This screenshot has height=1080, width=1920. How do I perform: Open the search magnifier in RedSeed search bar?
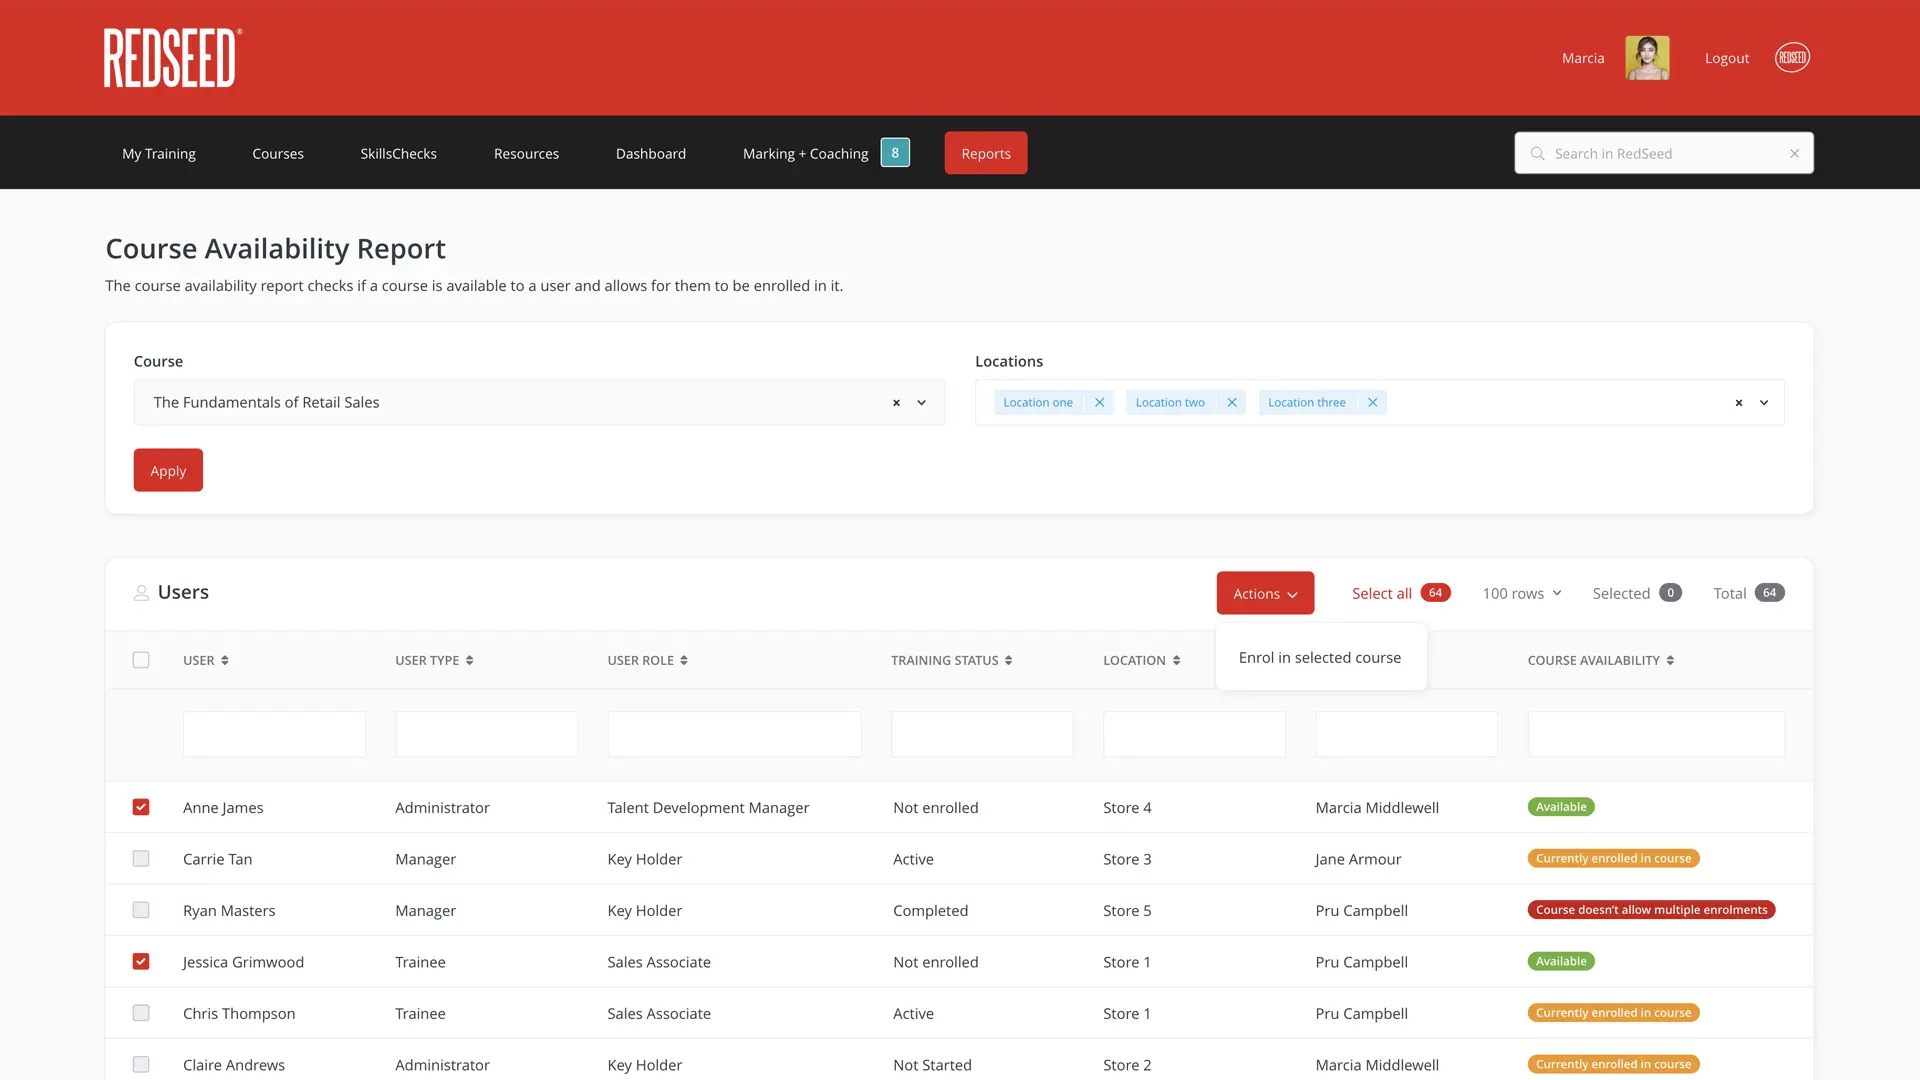(x=1537, y=153)
